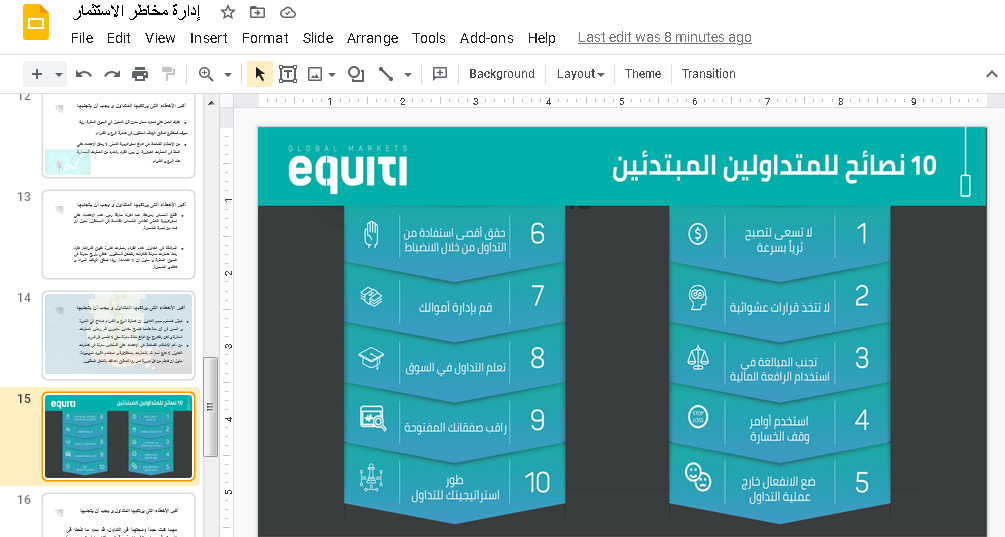Click the Background button
The width and height of the screenshot is (1005, 537).
[502, 74]
